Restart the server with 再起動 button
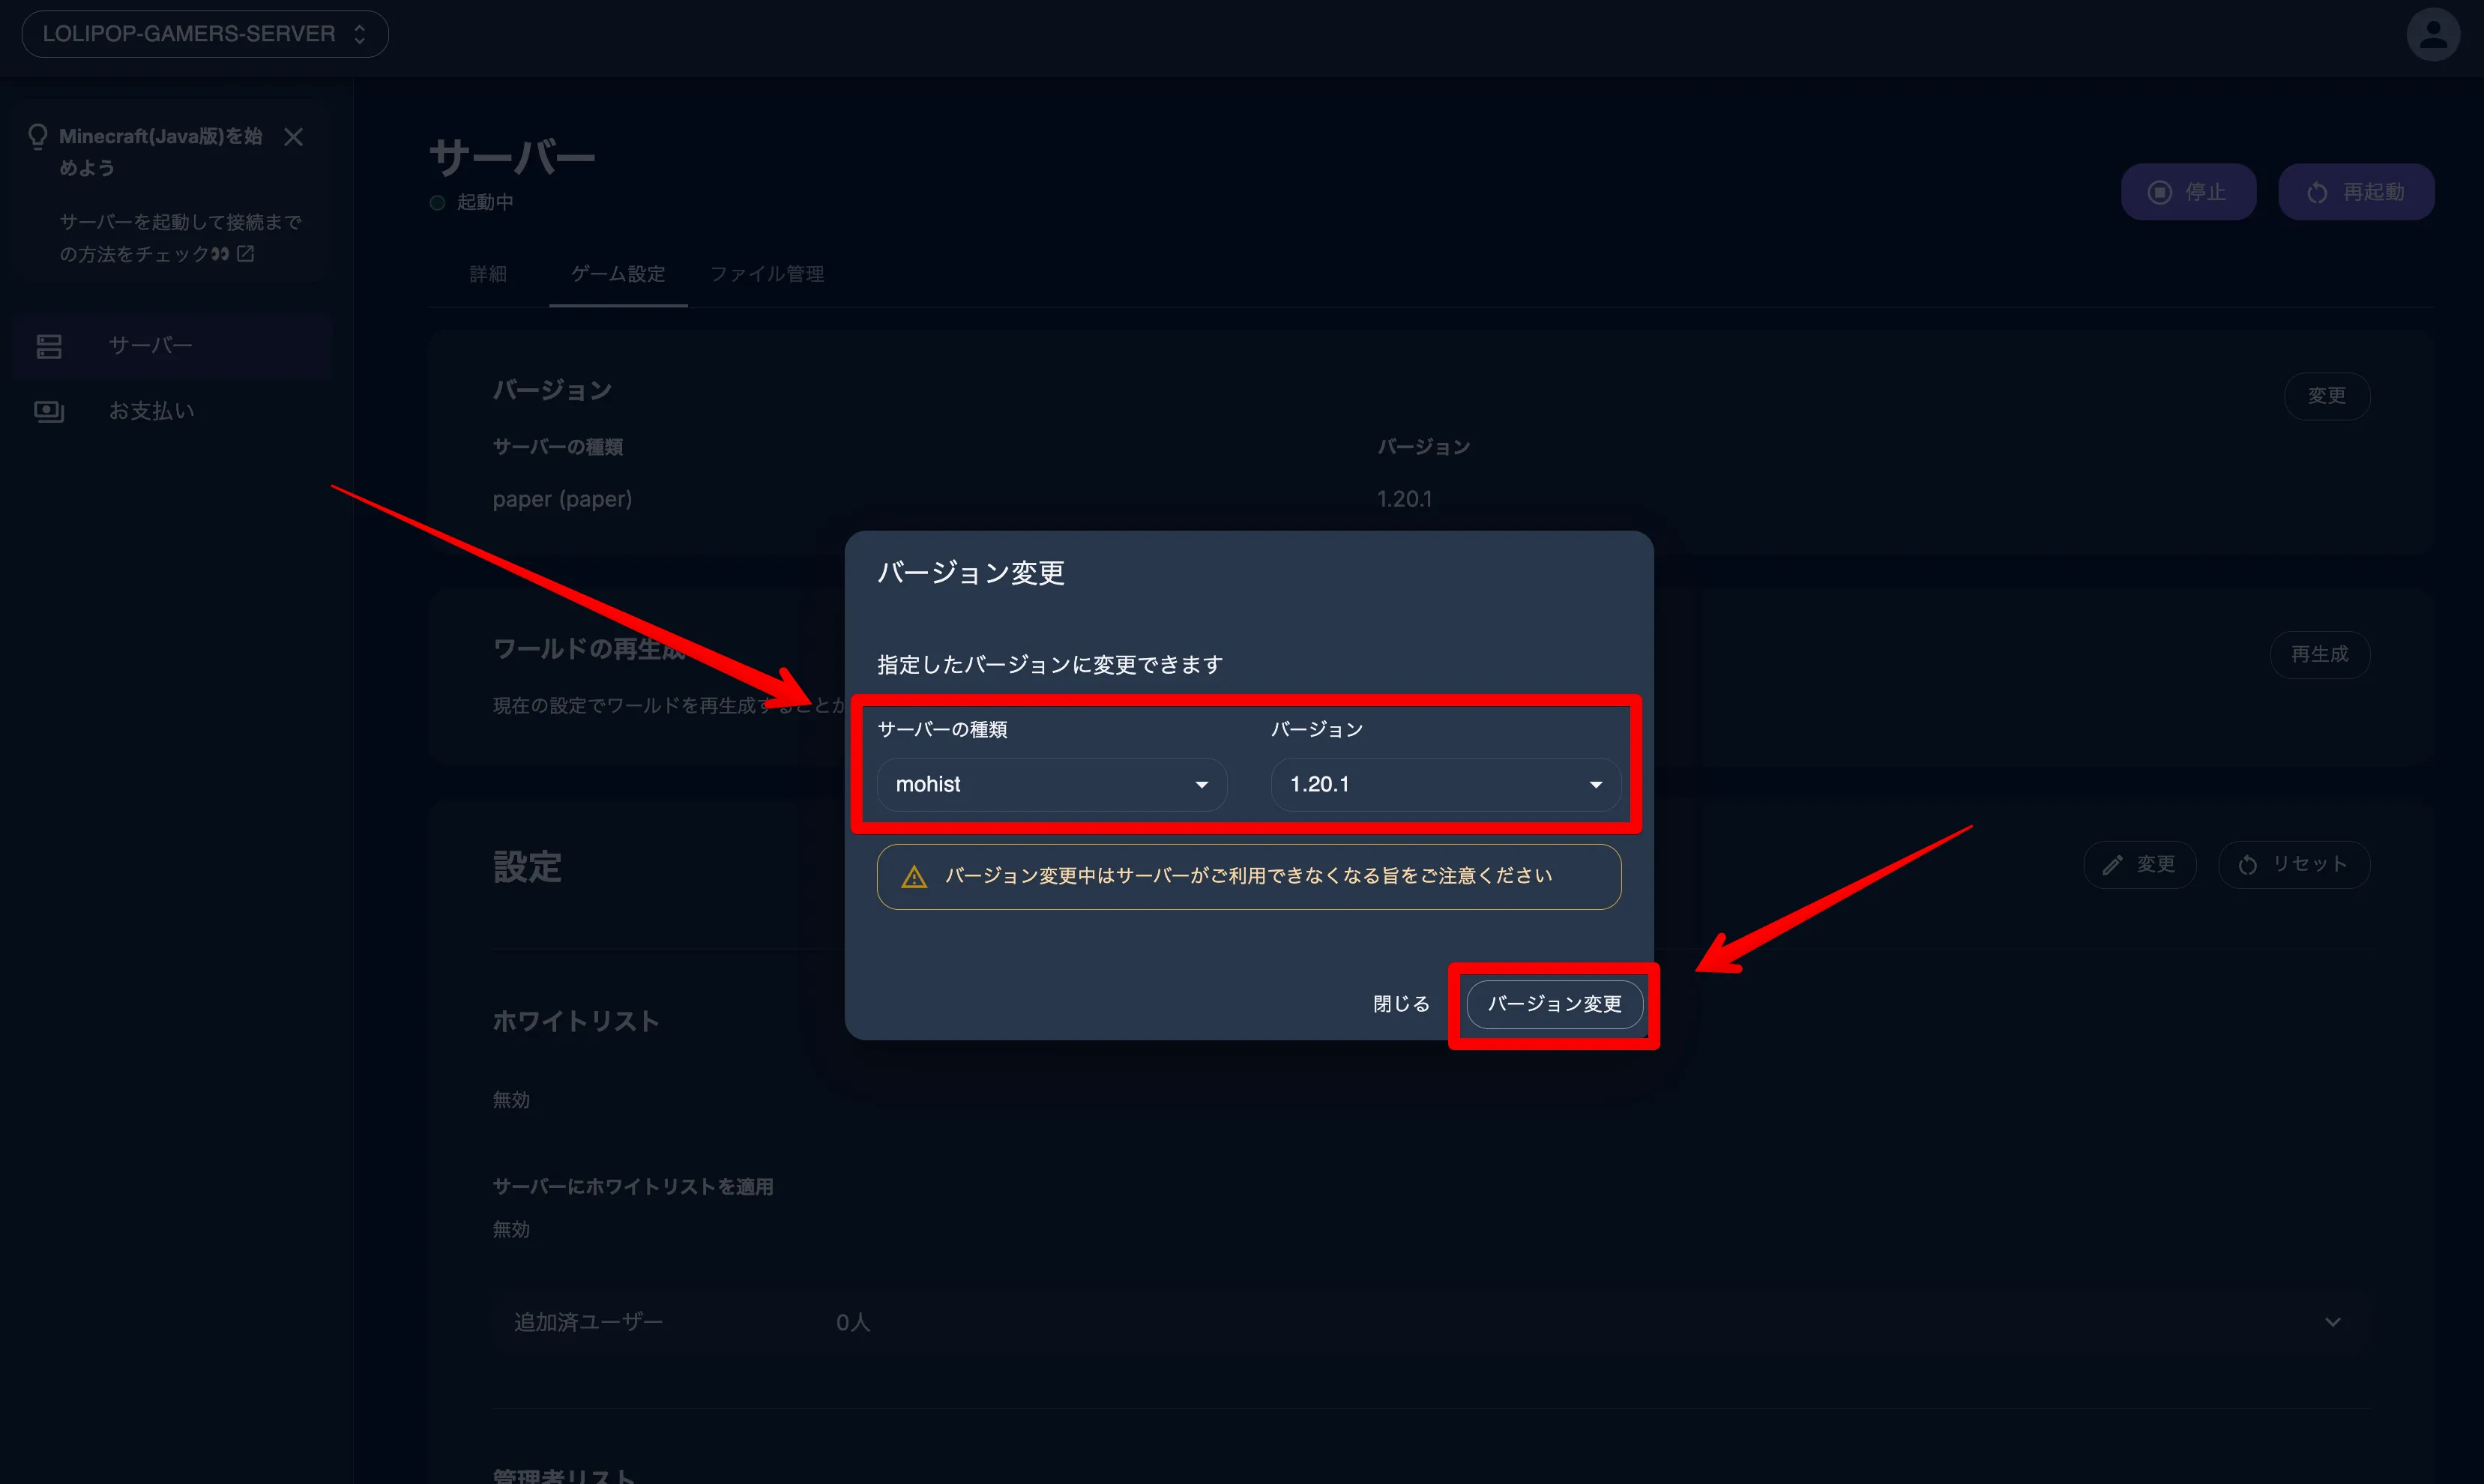Viewport: 2484px width, 1484px height. pos(2356,192)
